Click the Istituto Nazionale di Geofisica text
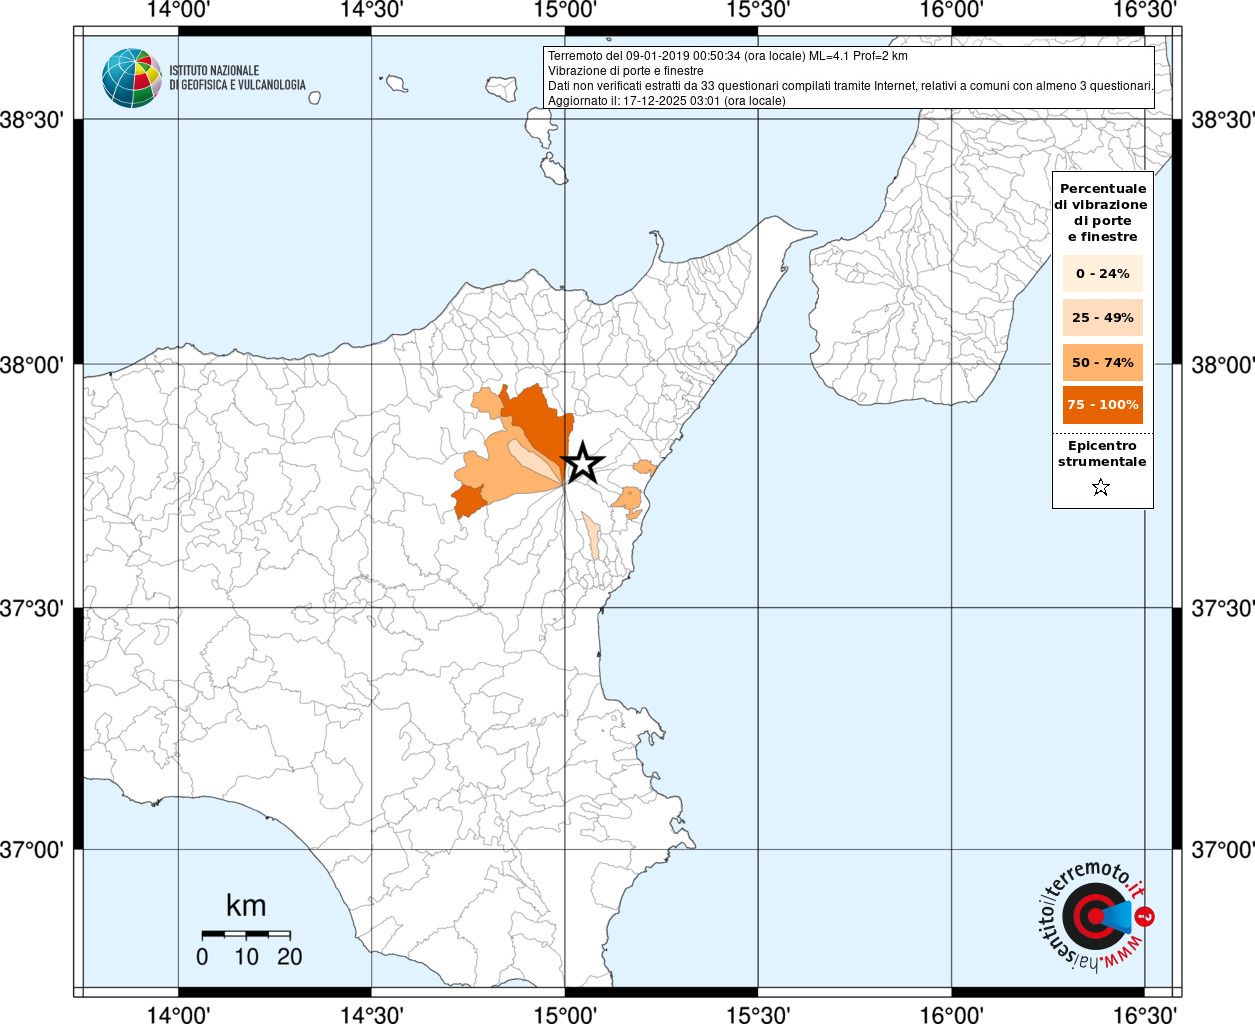Image resolution: width=1255 pixels, height=1024 pixels. click(237, 78)
